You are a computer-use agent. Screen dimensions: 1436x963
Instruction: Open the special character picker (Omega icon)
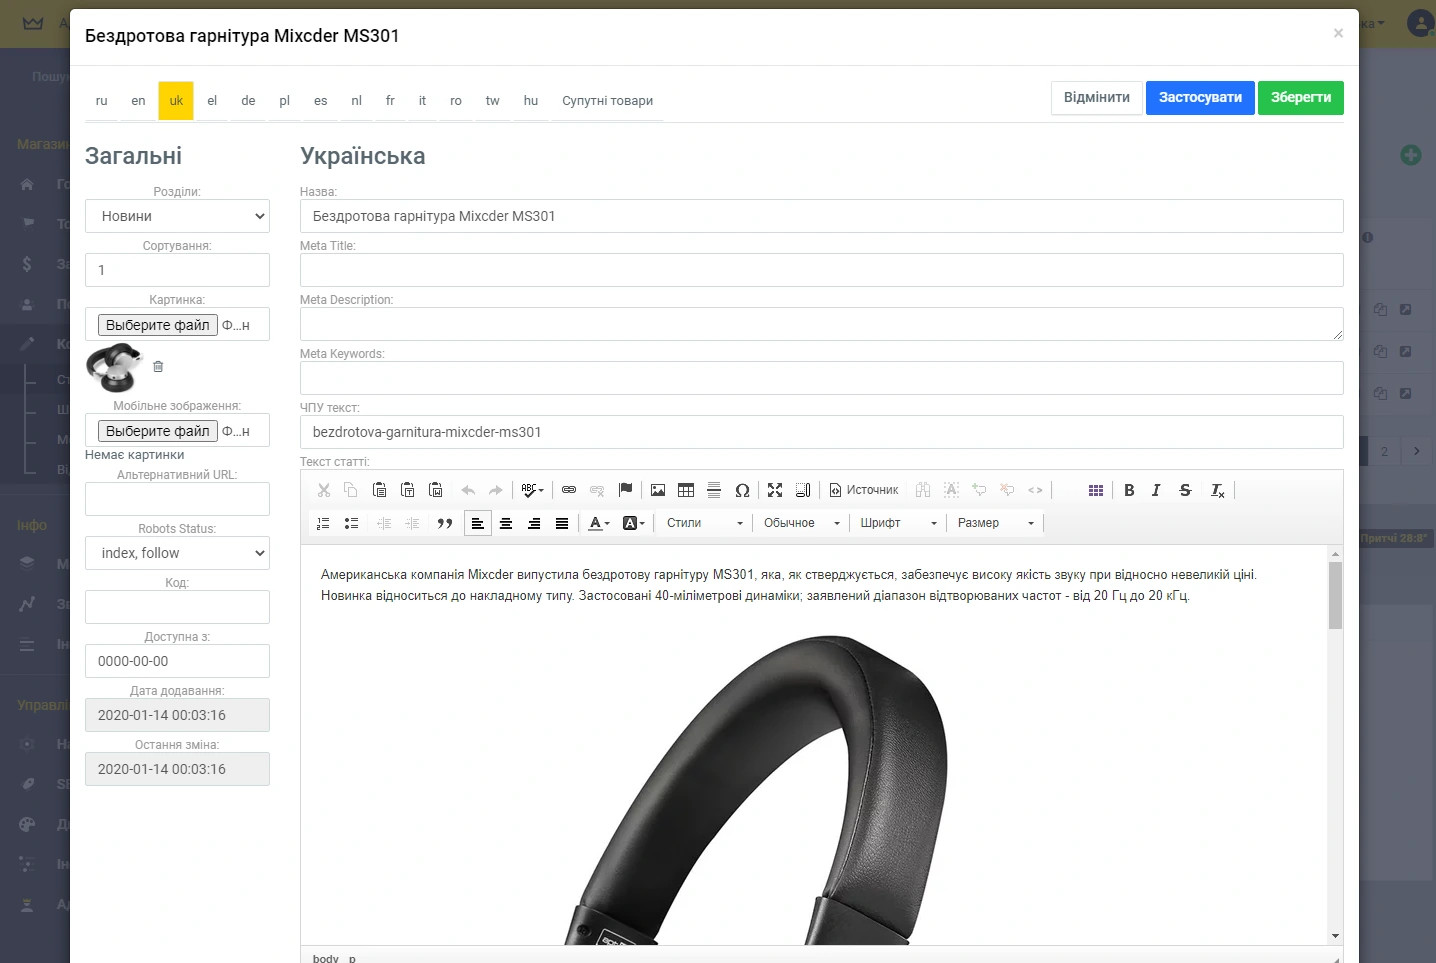(743, 490)
